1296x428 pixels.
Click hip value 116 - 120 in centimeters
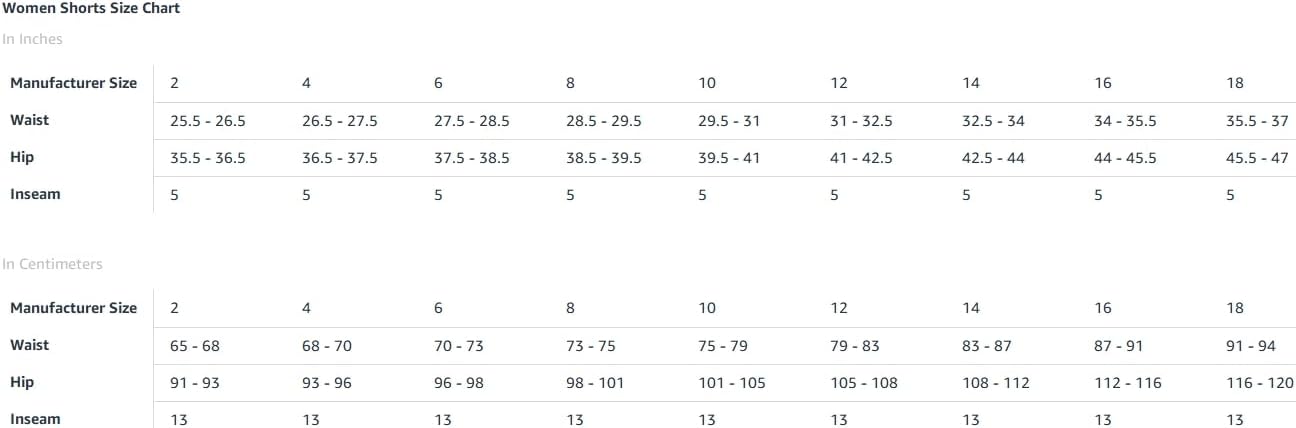coord(1260,383)
